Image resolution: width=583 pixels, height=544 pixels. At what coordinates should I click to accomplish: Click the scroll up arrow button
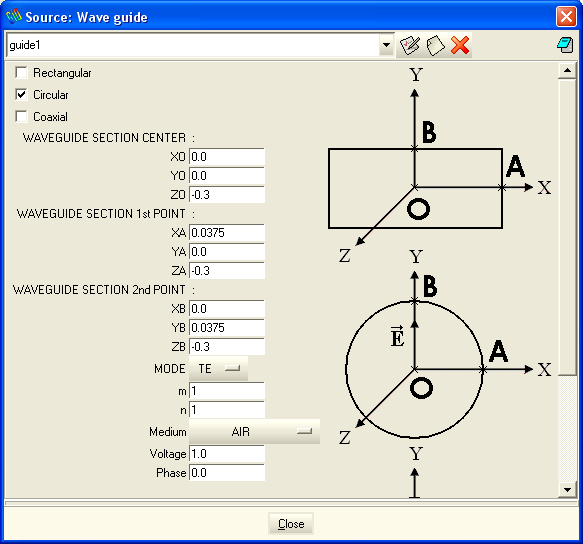click(x=567, y=70)
